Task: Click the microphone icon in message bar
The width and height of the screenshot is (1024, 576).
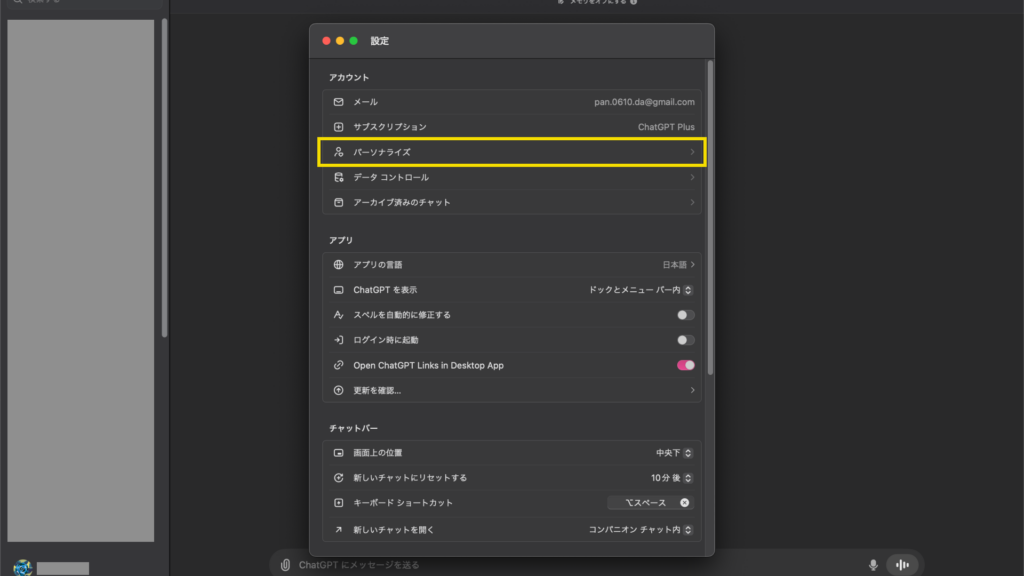Action: click(x=873, y=565)
